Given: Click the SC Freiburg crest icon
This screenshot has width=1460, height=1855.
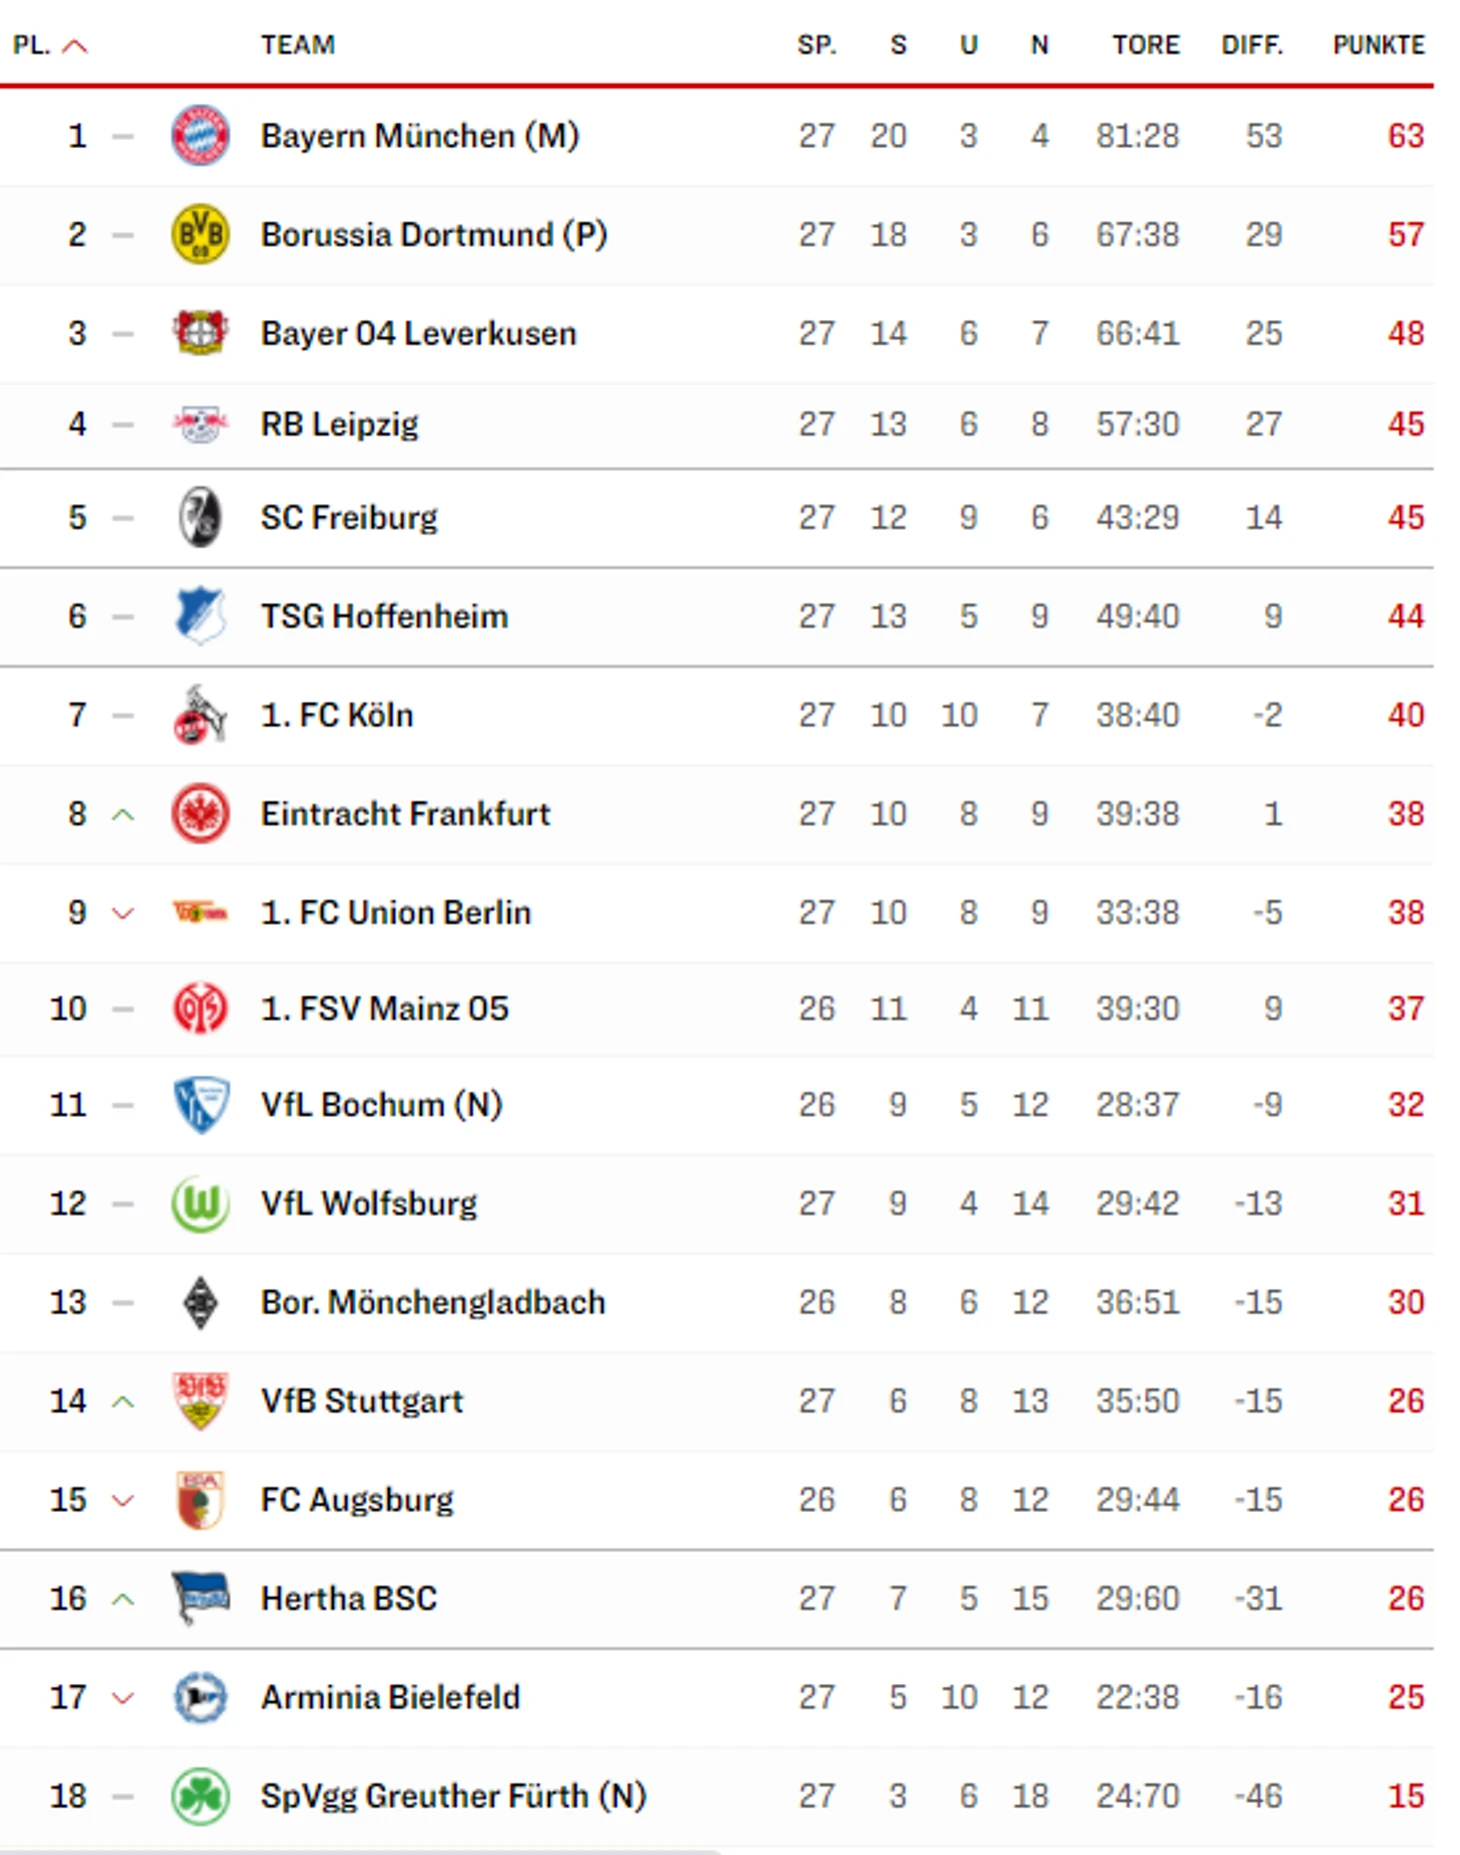Looking at the screenshot, I should click(200, 517).
